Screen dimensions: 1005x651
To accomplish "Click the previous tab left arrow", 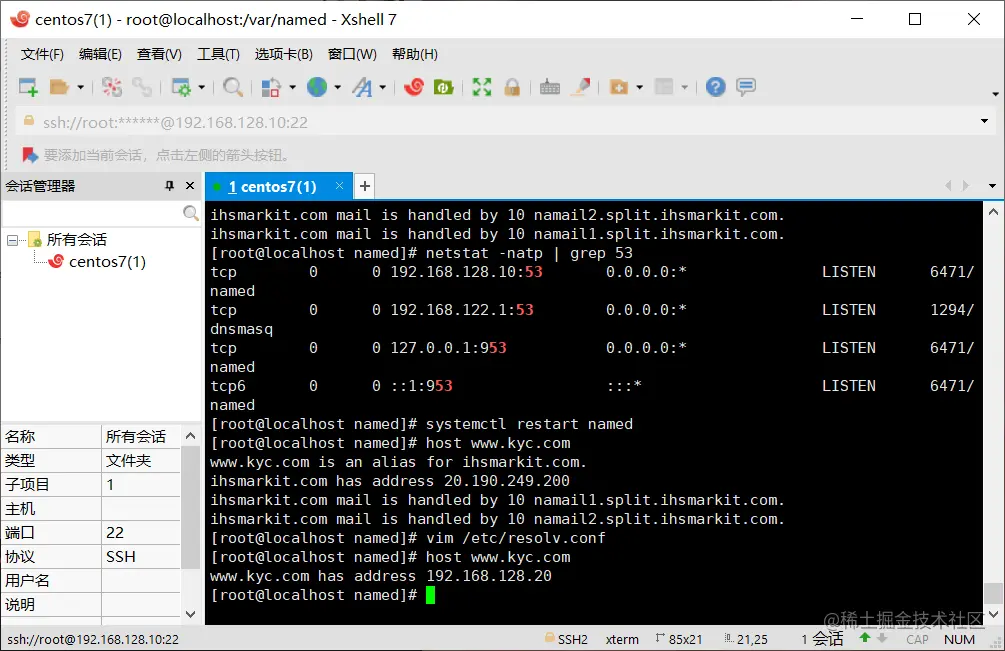I will (948, 186).
